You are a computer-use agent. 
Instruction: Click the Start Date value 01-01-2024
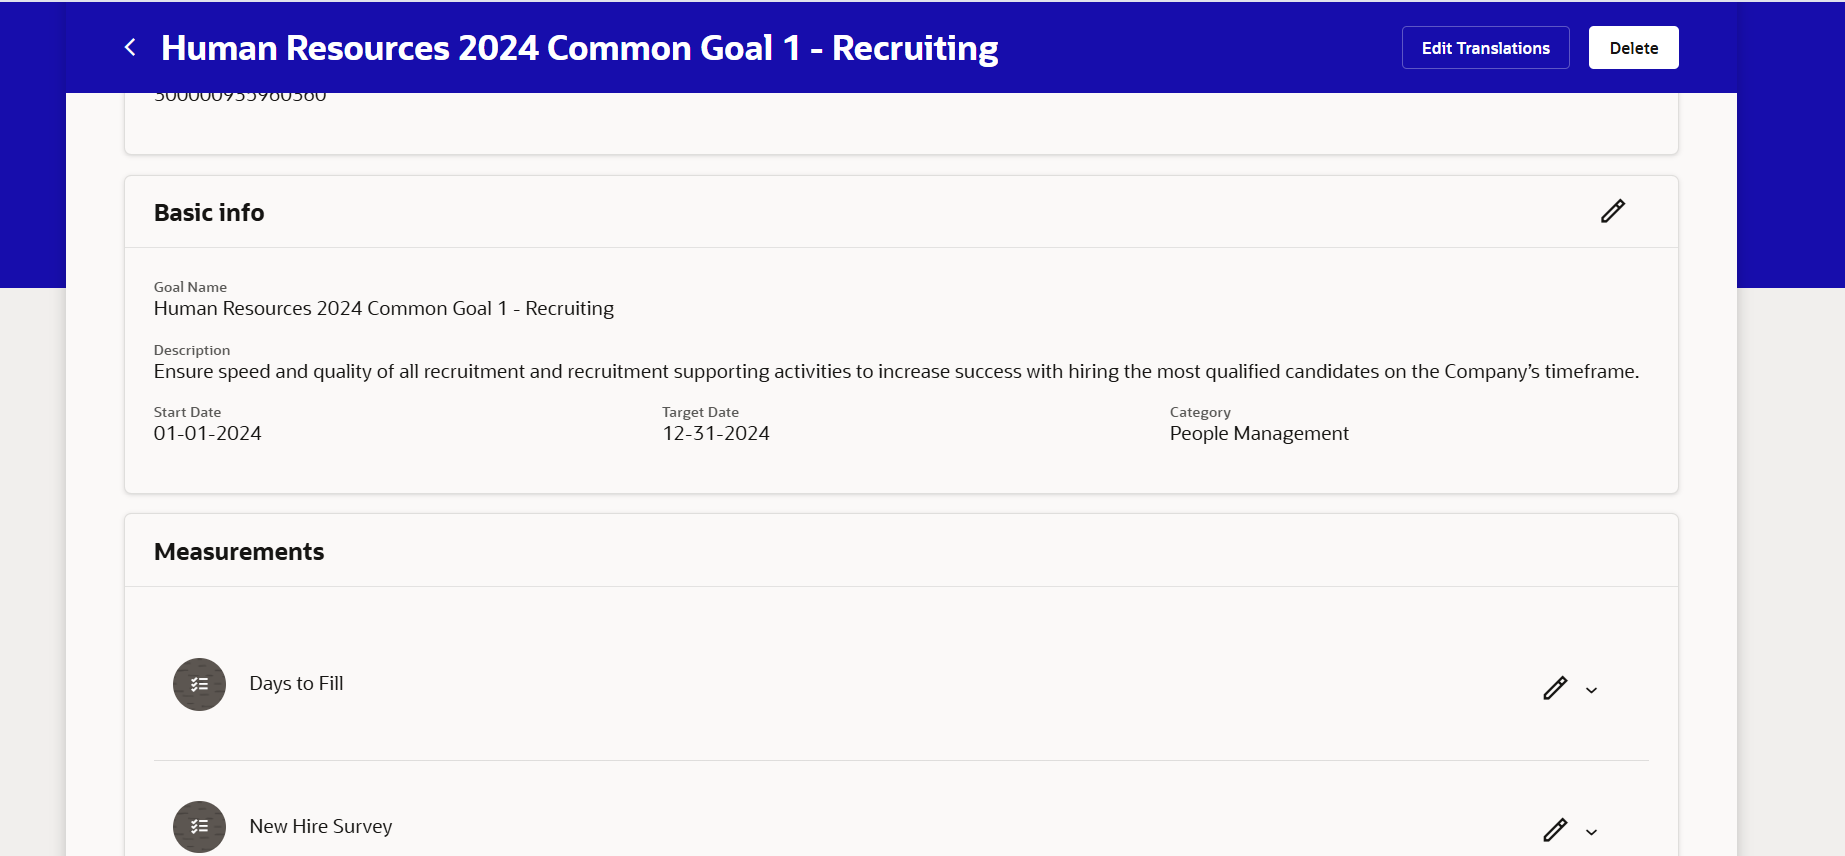tap(207, 433)
